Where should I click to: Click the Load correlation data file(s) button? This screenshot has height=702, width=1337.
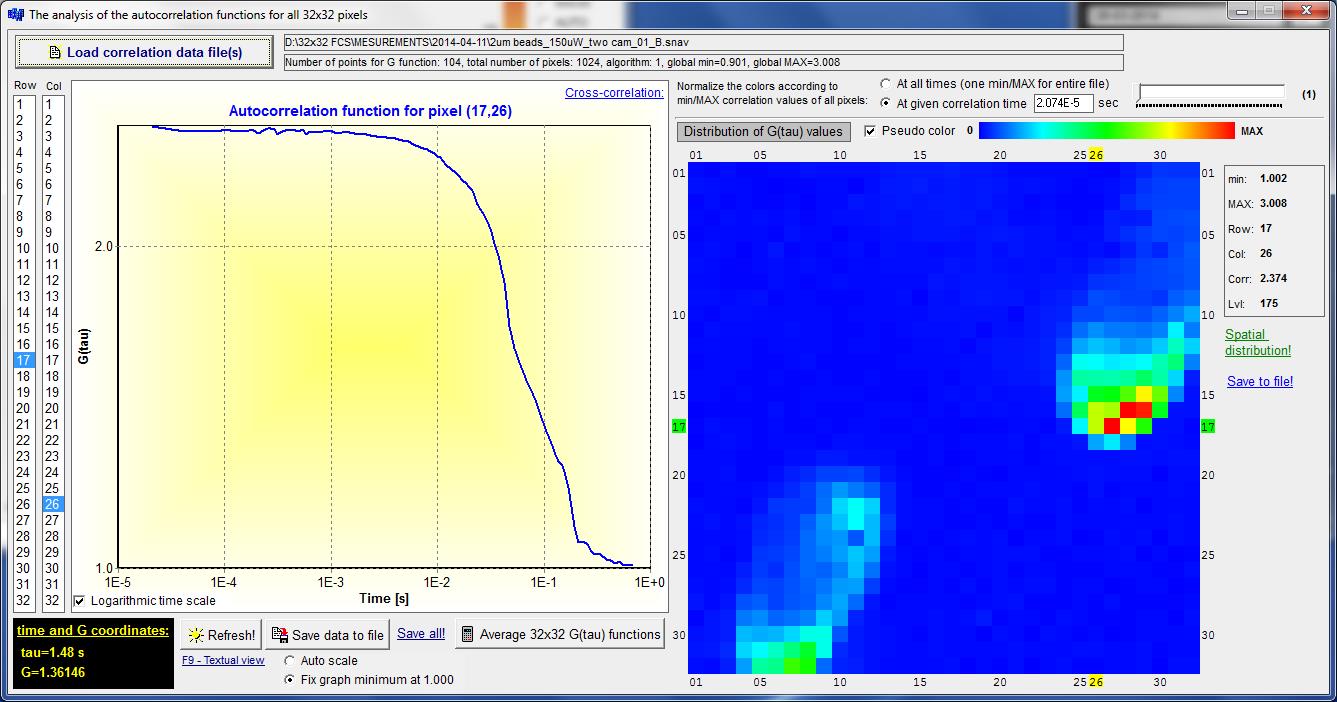pyautogui.click(x=144, y=52)
